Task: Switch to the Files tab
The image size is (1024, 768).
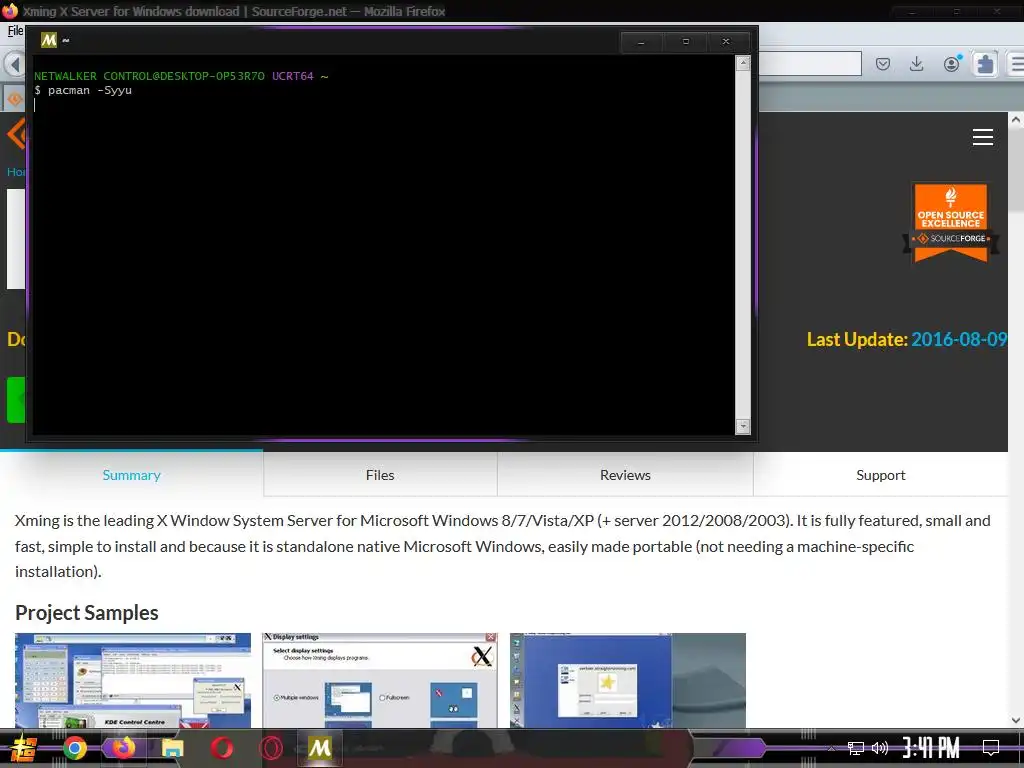Action: (380, 475)
